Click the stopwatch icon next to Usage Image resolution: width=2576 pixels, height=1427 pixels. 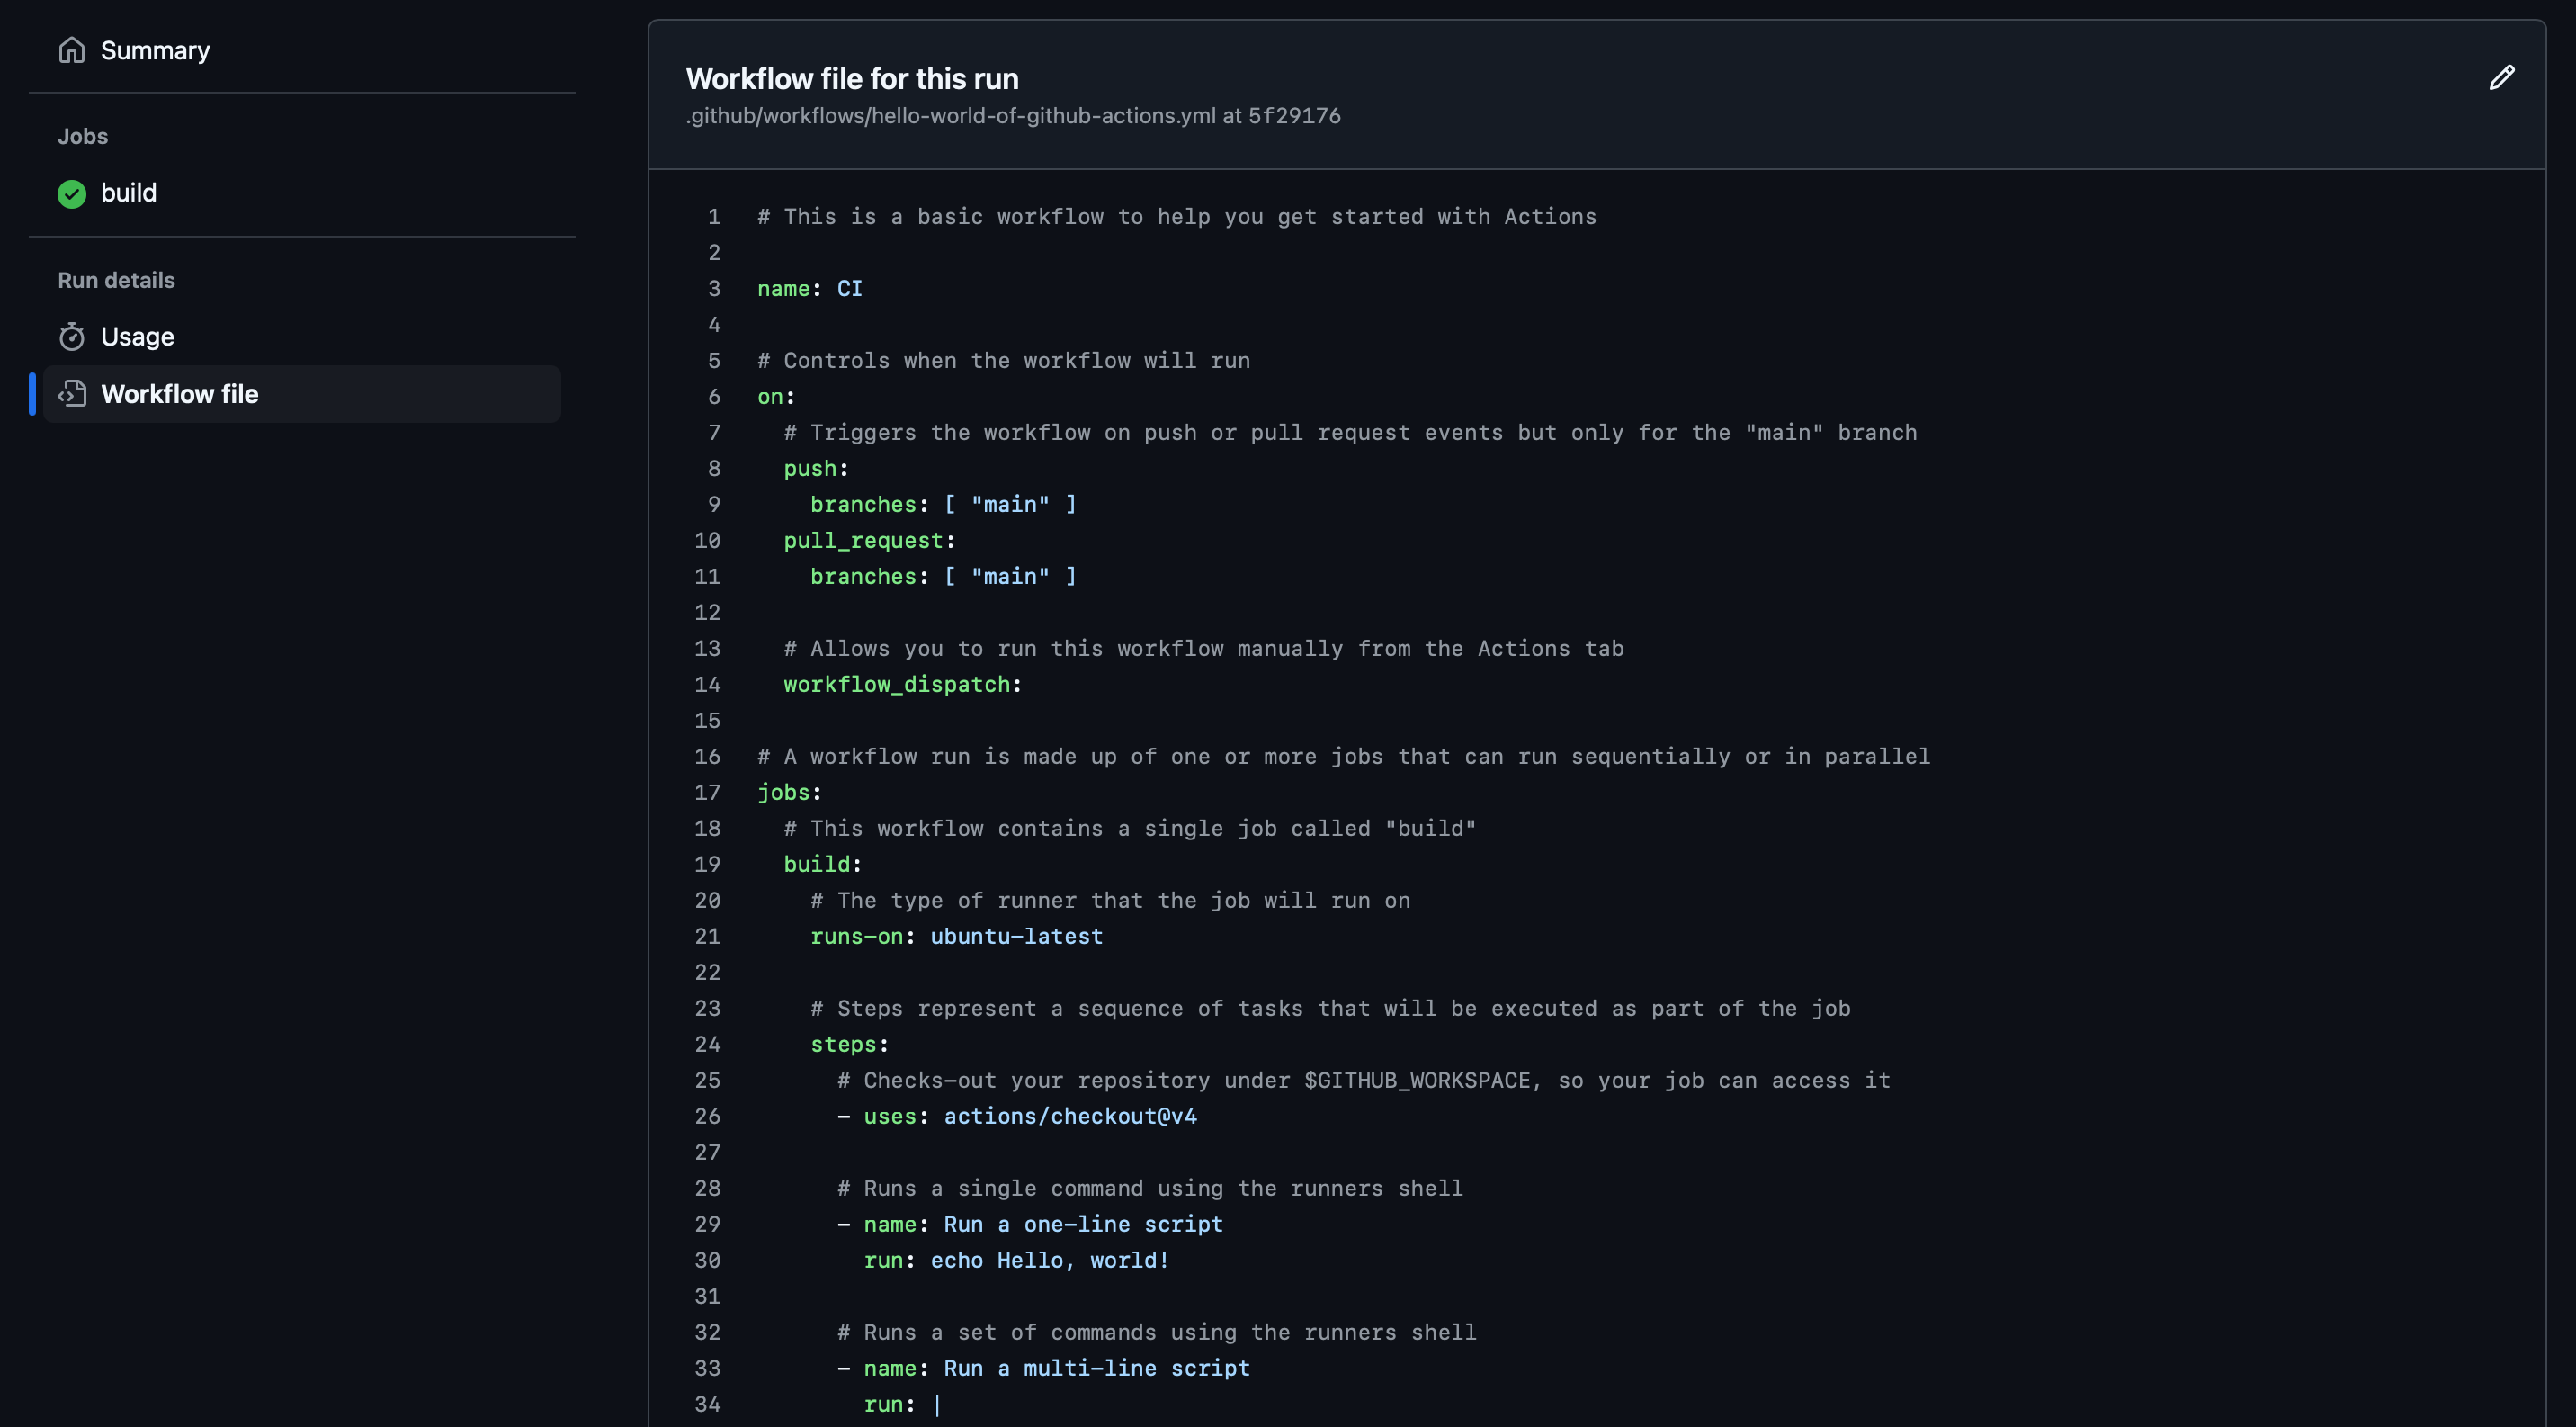72,337
